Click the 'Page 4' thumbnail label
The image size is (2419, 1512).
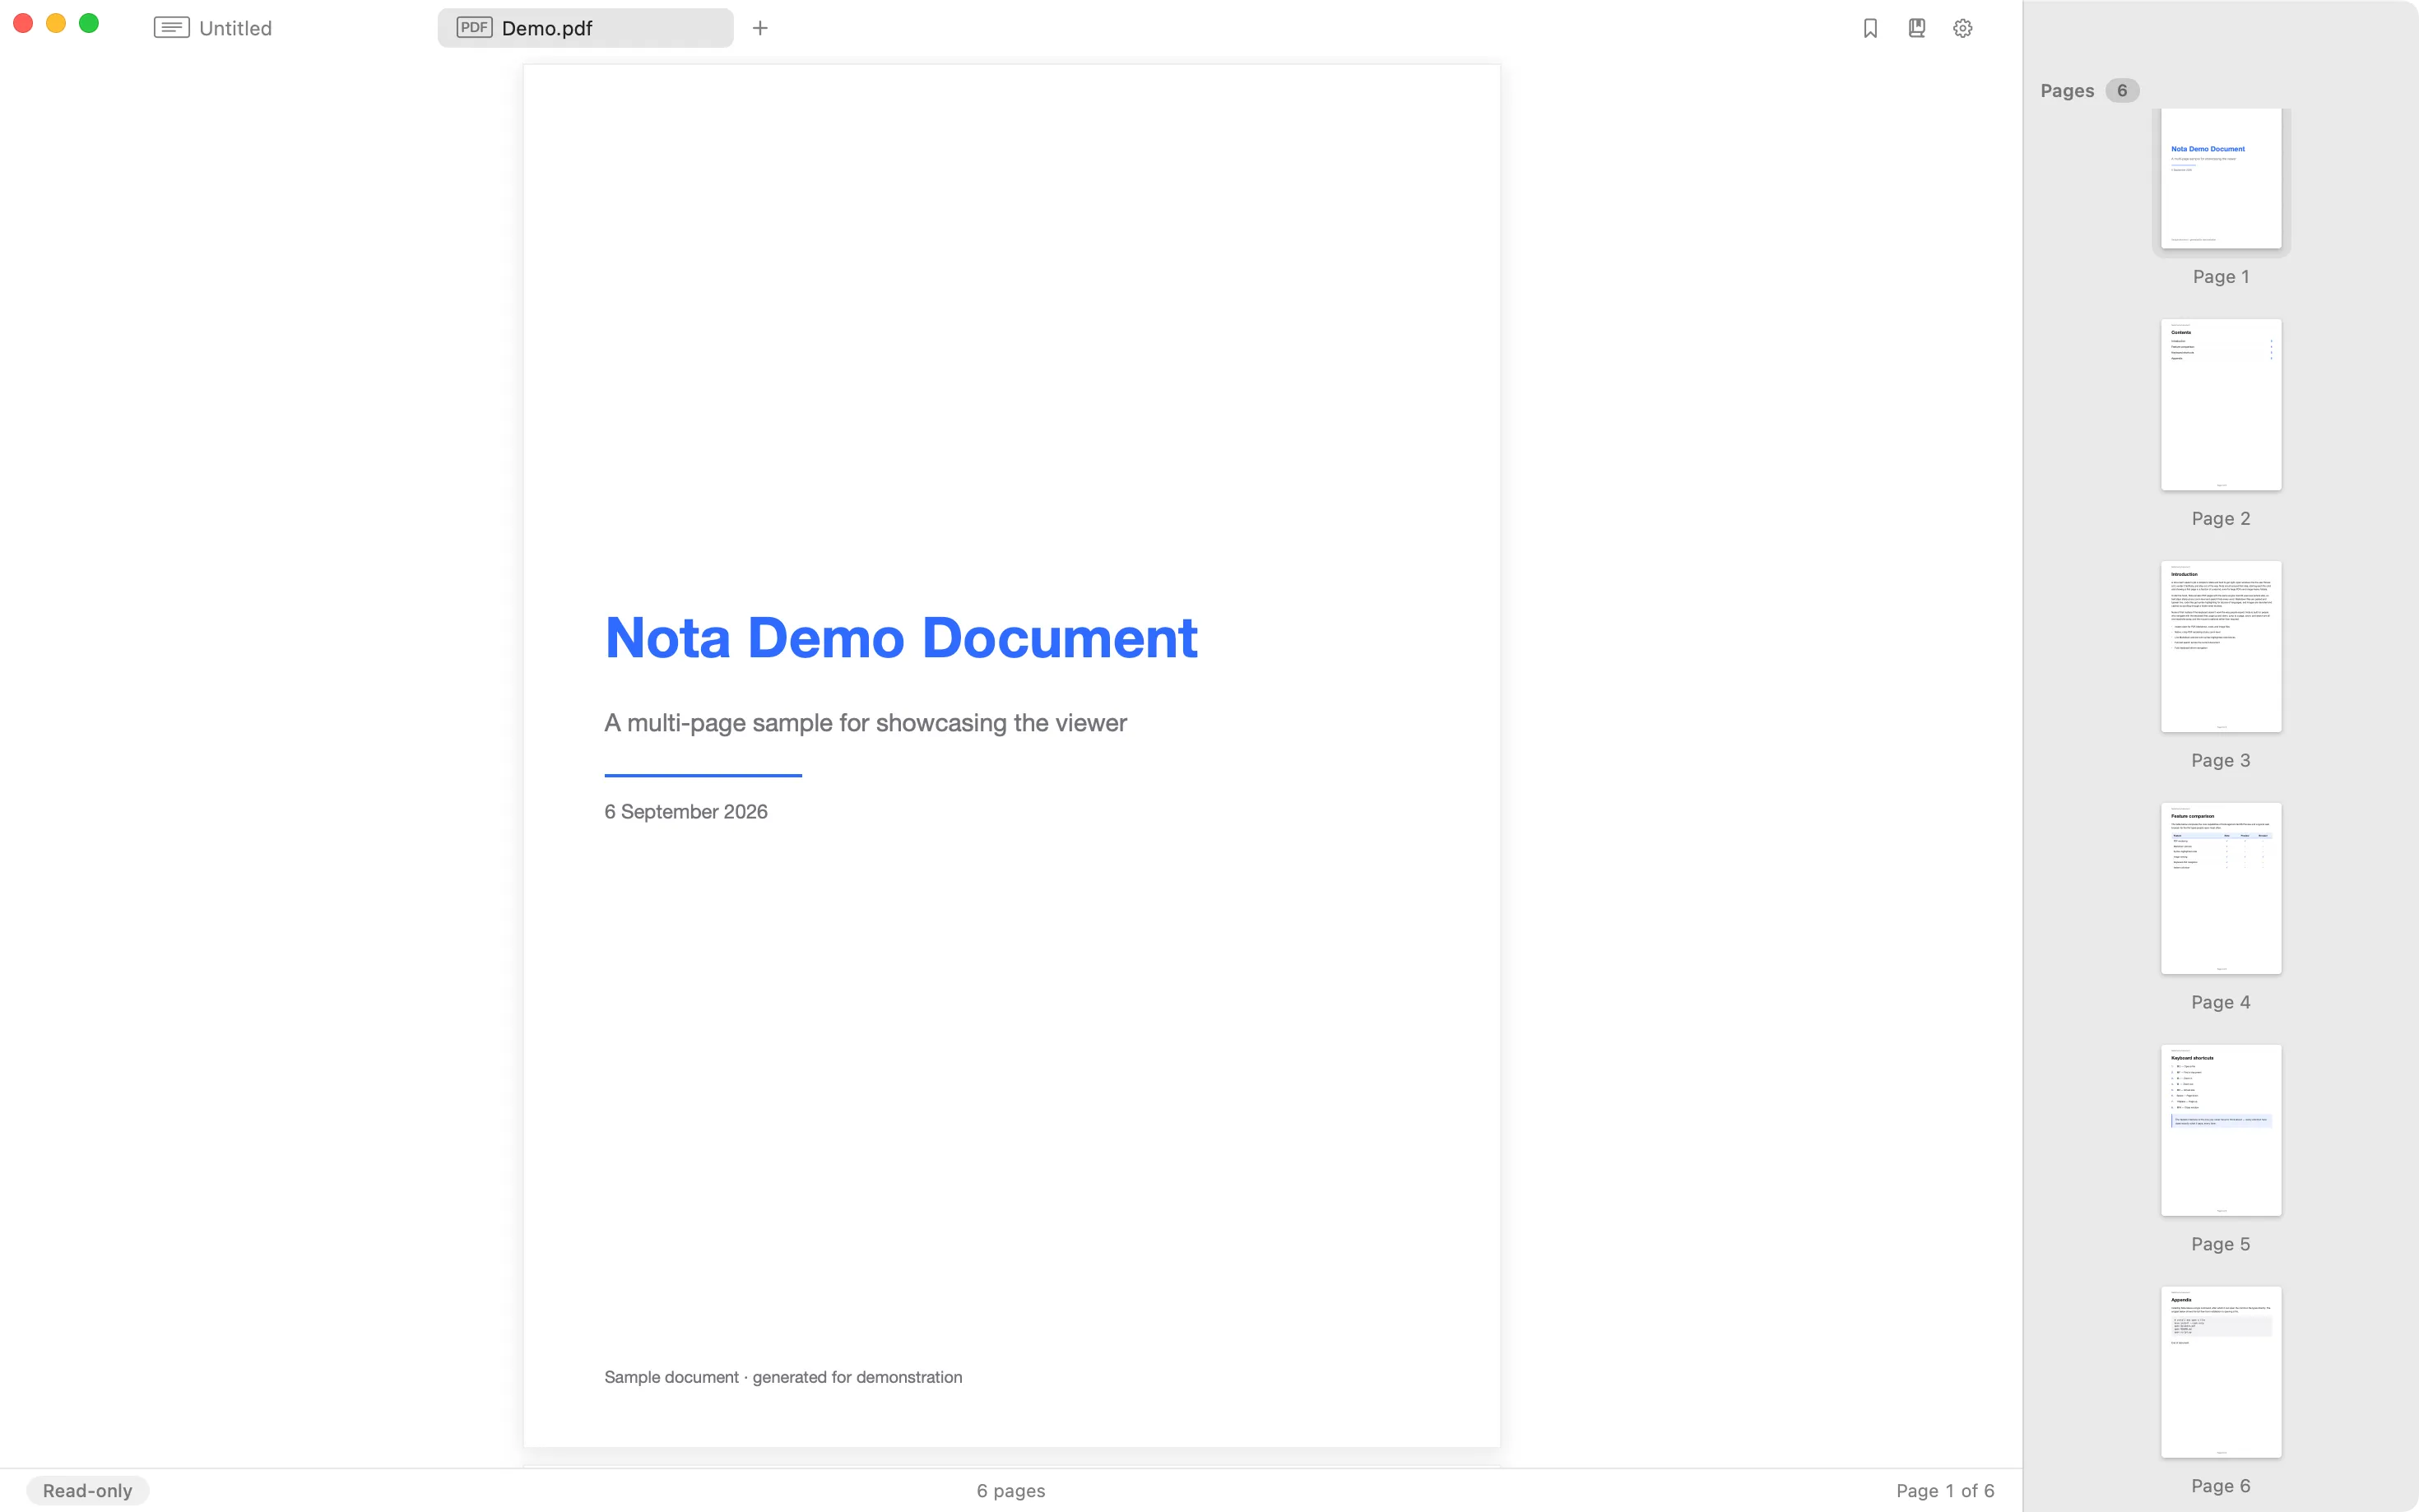point(2220,1002)
